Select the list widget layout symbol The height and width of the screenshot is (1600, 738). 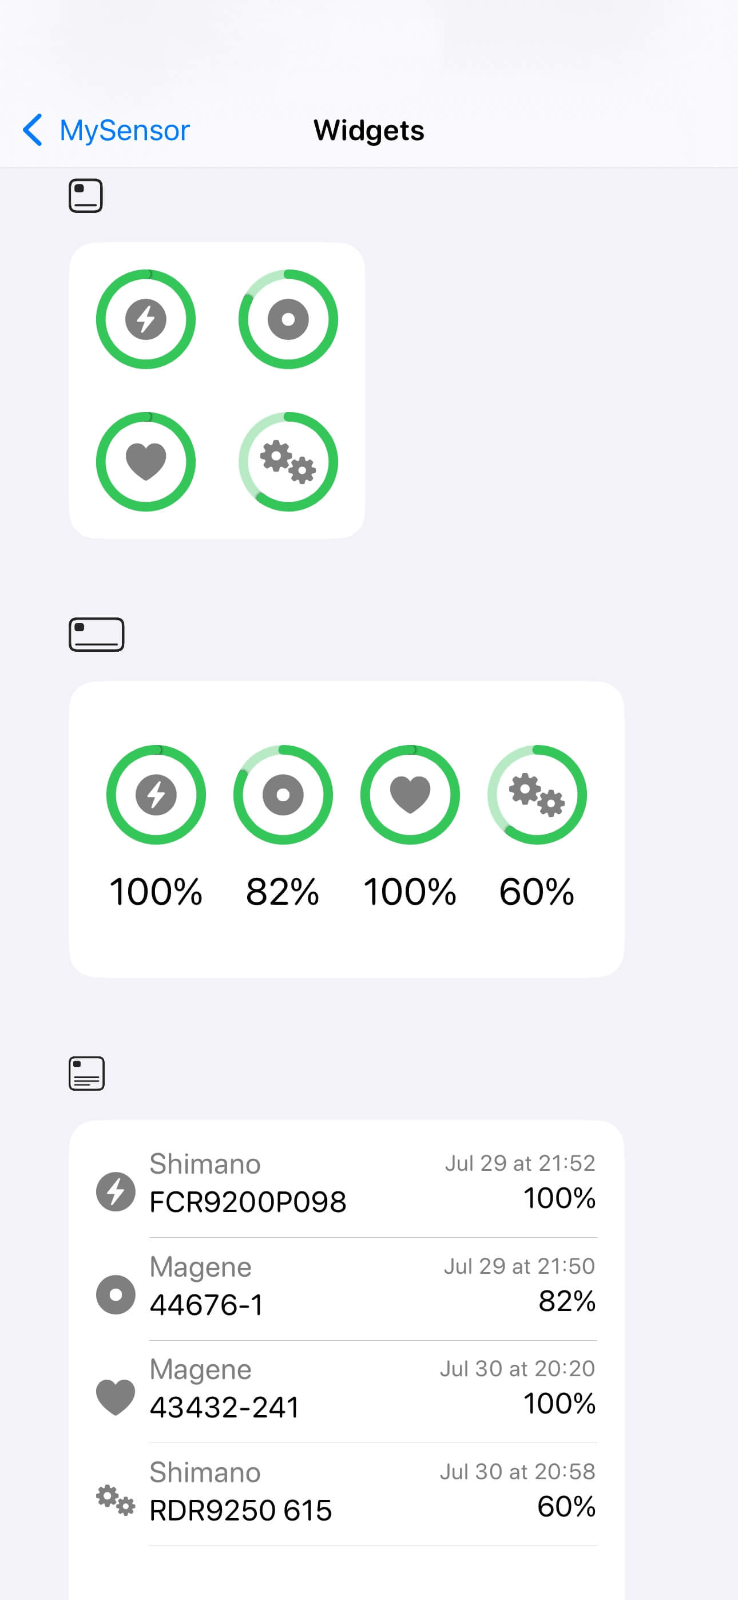pos(85,1072)
